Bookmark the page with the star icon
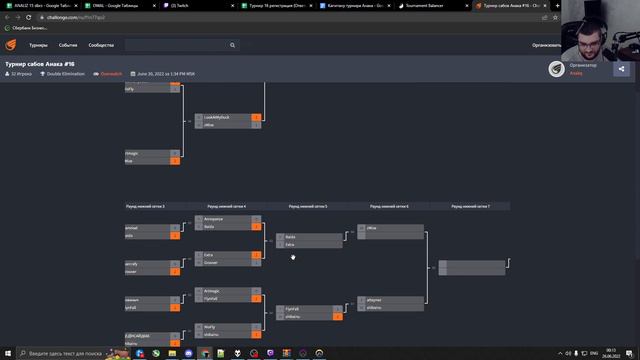Viewport: 640px width, 360px height. pyautogui.click(x=555, y=18)
